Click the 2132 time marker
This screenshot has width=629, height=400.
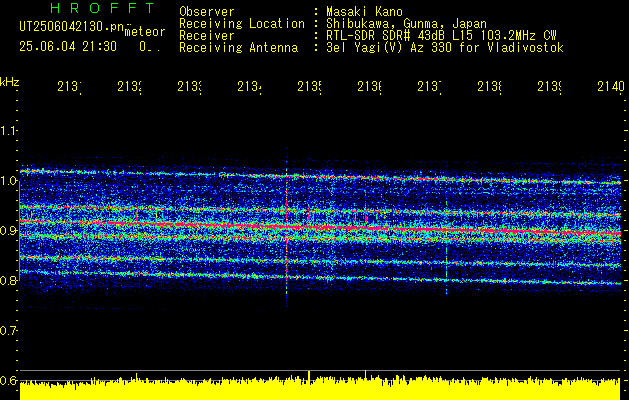coord(129,86)
